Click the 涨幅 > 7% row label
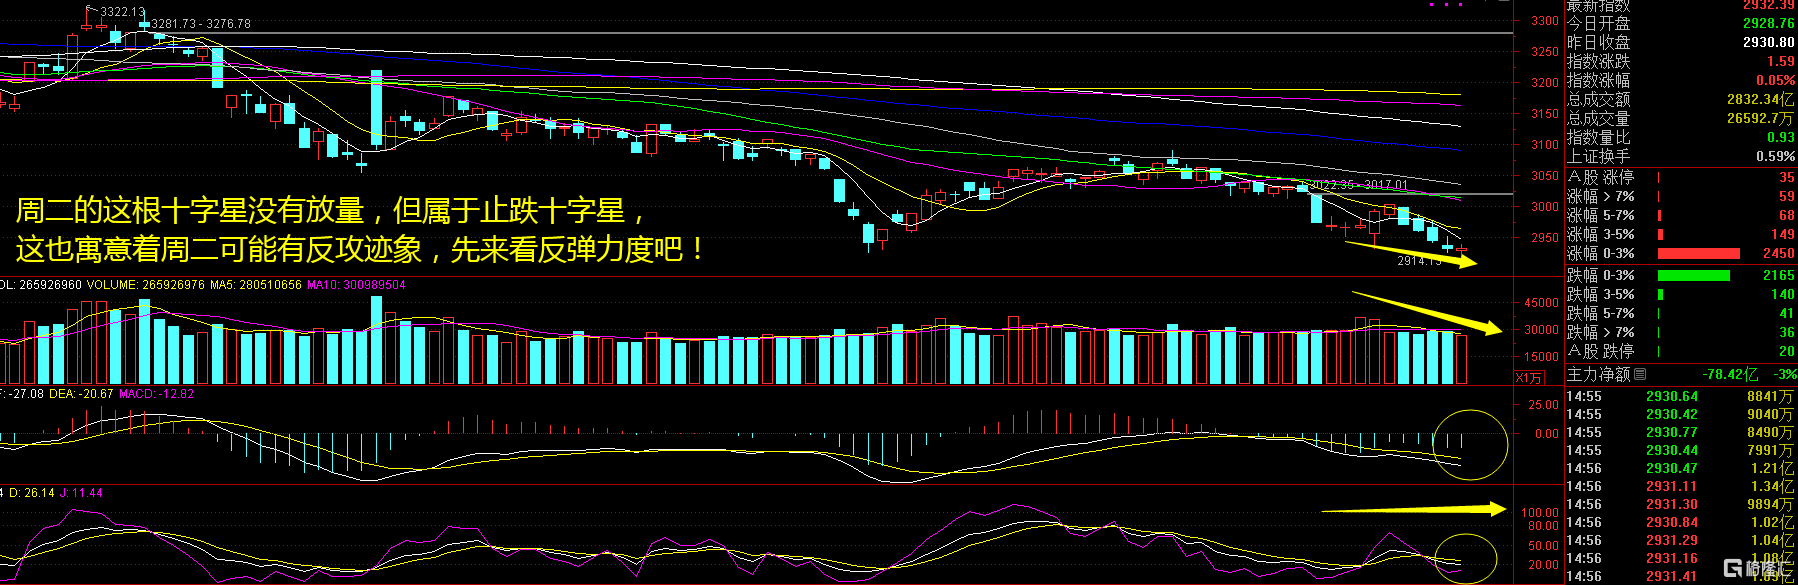Image resolution: width=1798 pixels, height=585 pixels. point(1600,196)
